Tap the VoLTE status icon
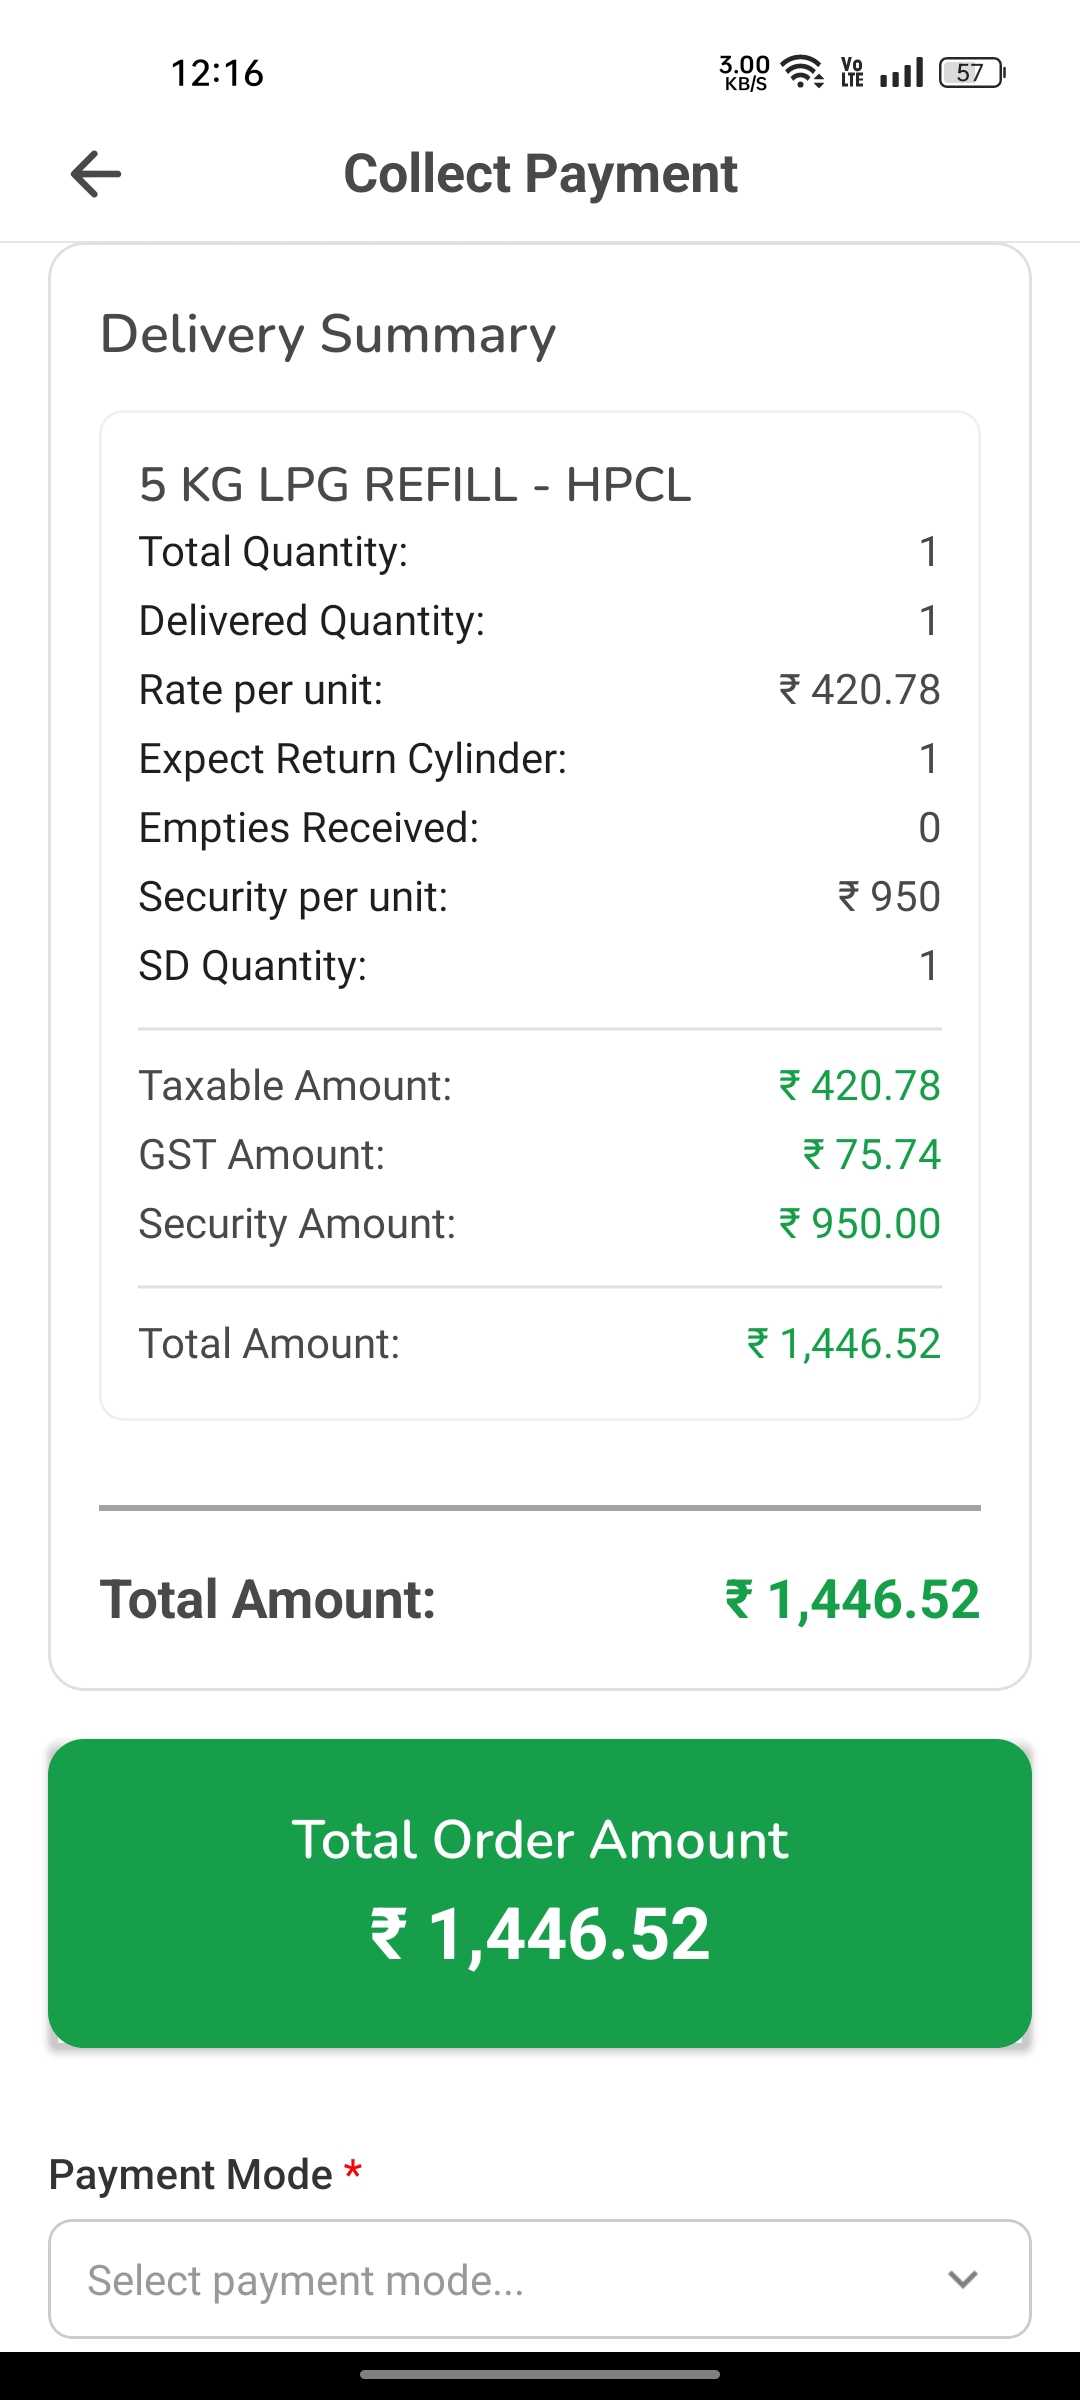Viewport: 1080px width, 2400px height. [852, 72]
